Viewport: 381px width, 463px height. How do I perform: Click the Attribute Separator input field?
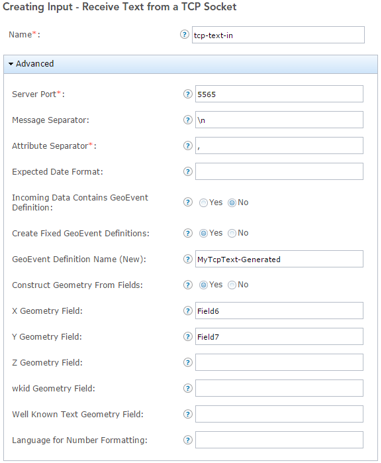point(279,146)
